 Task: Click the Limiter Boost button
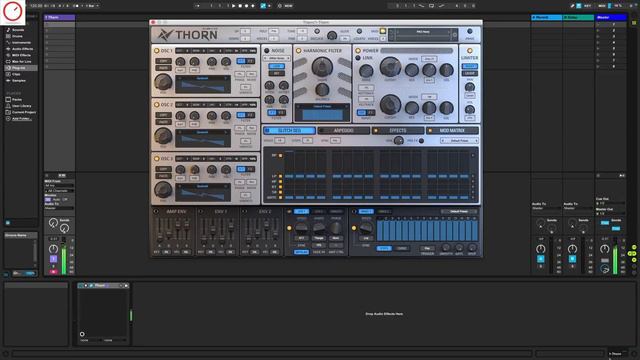(x=469, y=66)
